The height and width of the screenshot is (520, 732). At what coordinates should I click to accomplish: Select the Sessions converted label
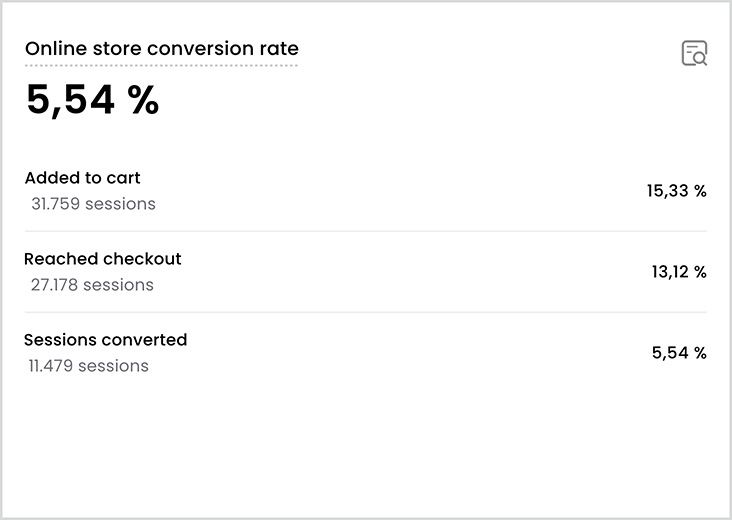click(x=105, y=340)
